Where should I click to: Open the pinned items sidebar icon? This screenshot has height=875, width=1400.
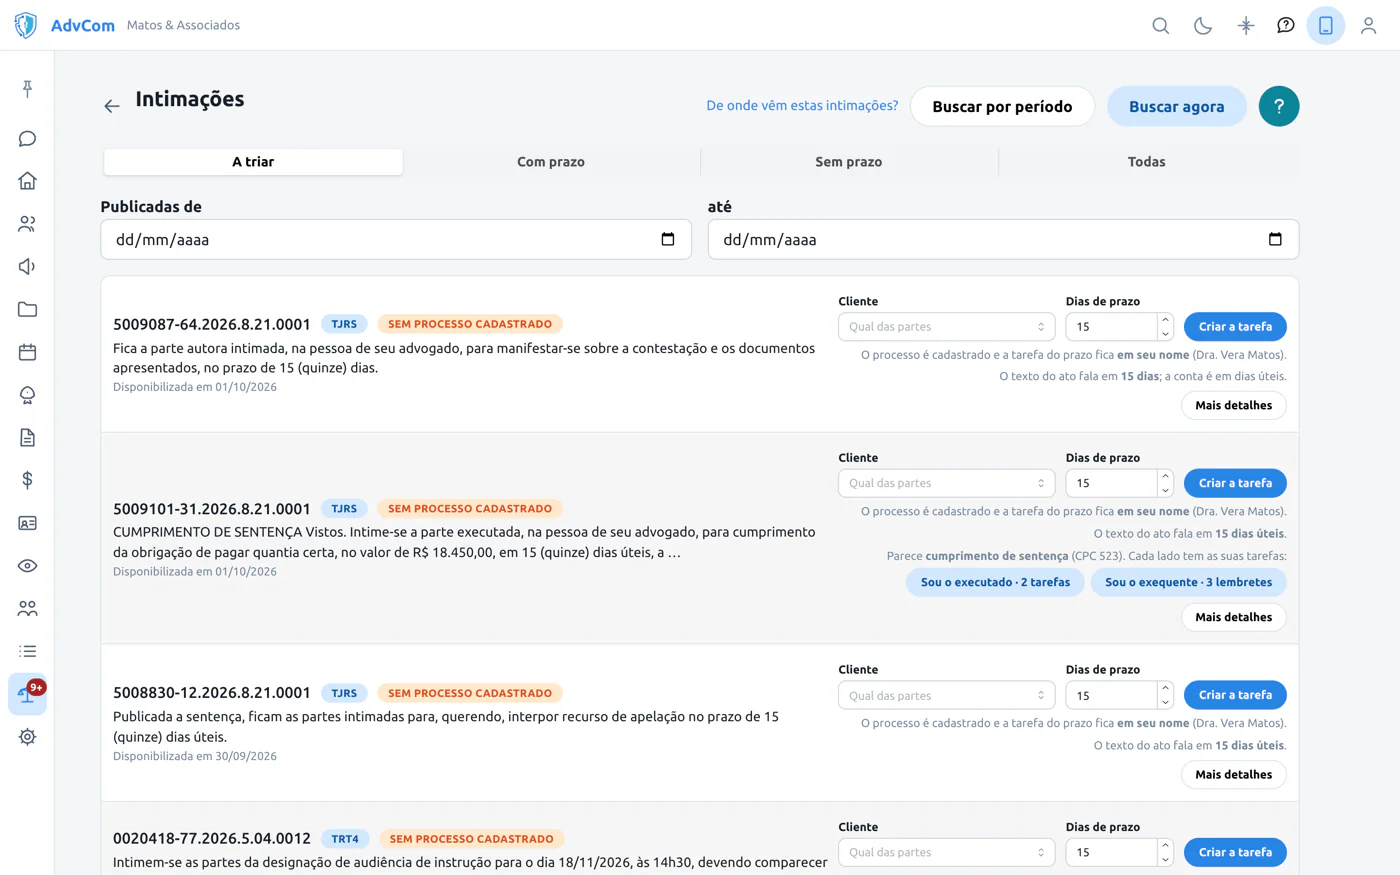tap(27, 89)
